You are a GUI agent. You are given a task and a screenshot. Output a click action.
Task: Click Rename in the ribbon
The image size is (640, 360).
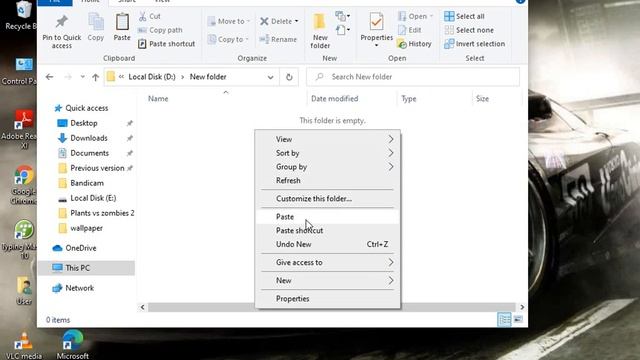(x=278, y=39)
